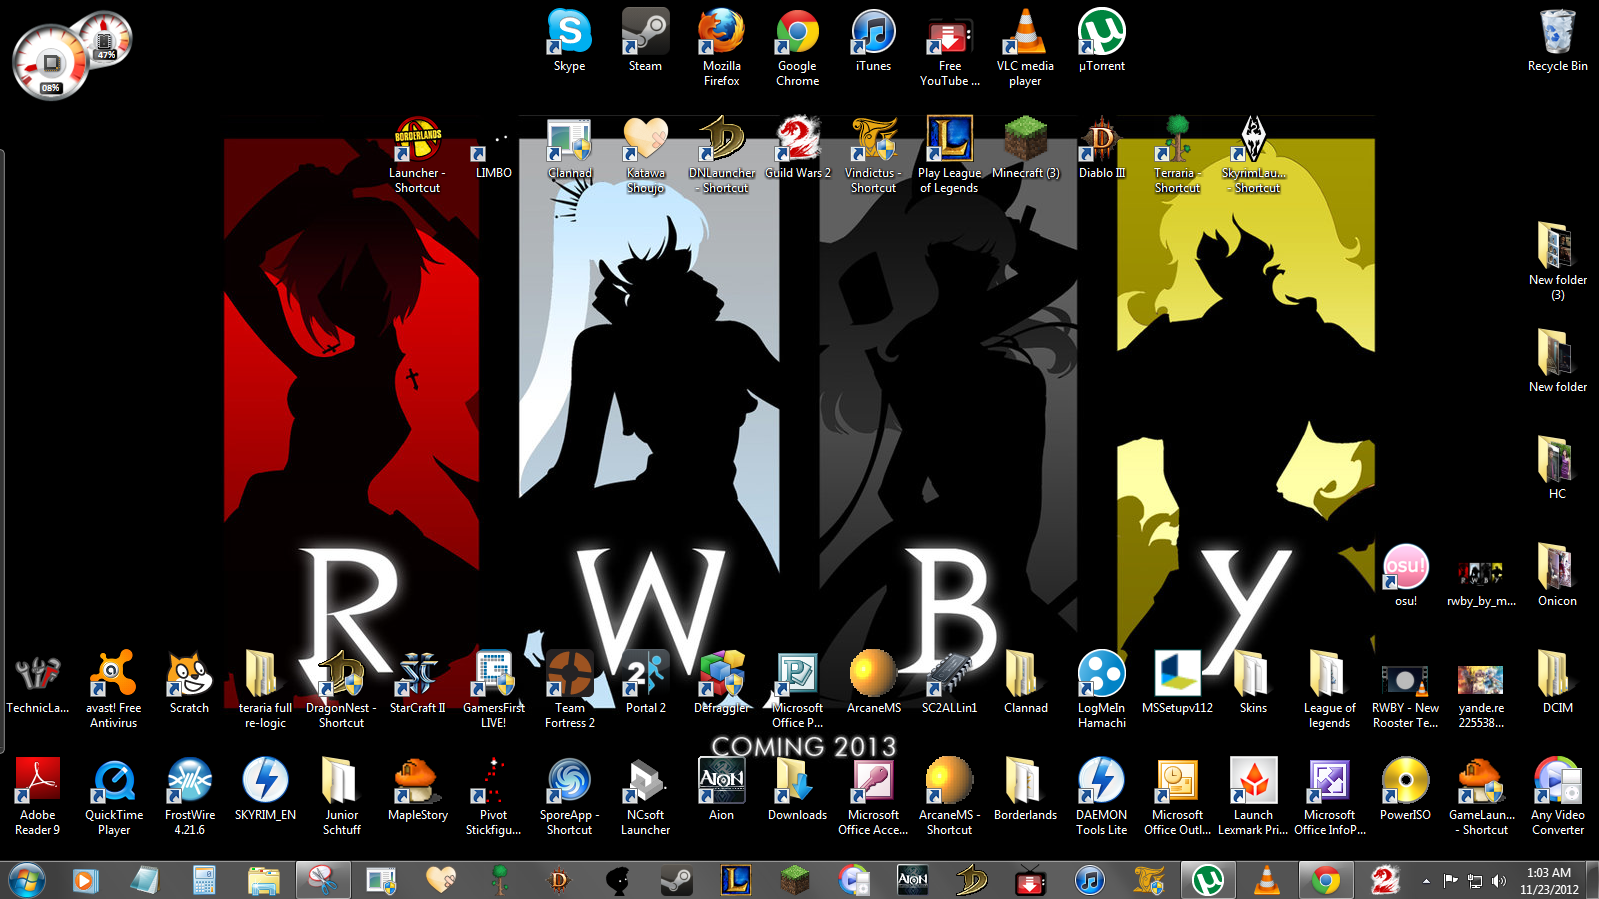Click the Adobe Reader 9 icon
This screenshot has height=899, width=1599.
tap(37, 797)
